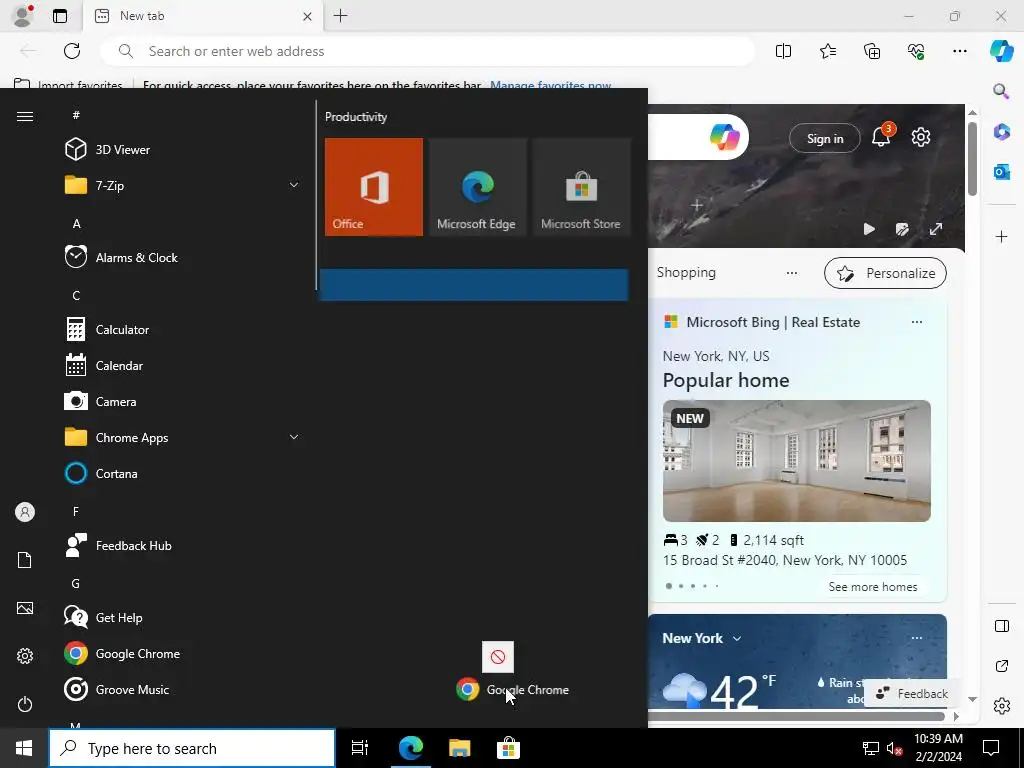Open Alarms & Clock app
1024x768 pixels.
[183, 257]
